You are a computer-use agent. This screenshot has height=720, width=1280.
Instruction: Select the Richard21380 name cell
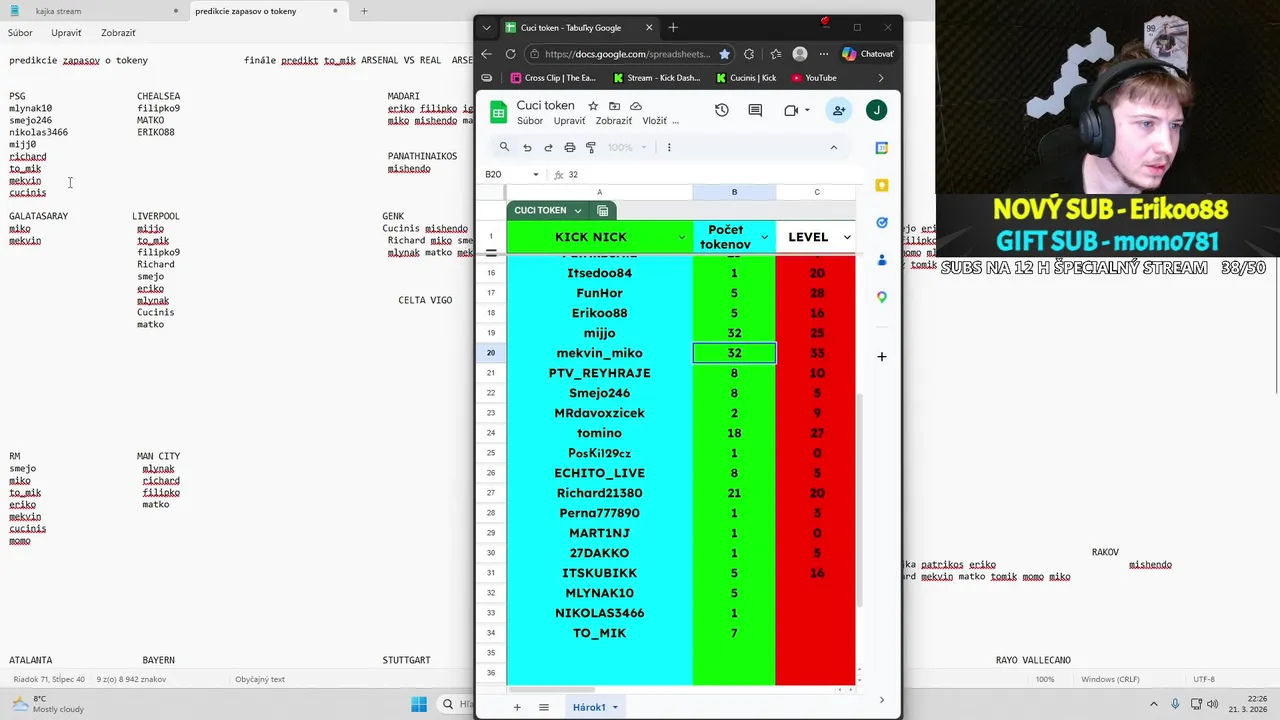[x=599, y=493]
